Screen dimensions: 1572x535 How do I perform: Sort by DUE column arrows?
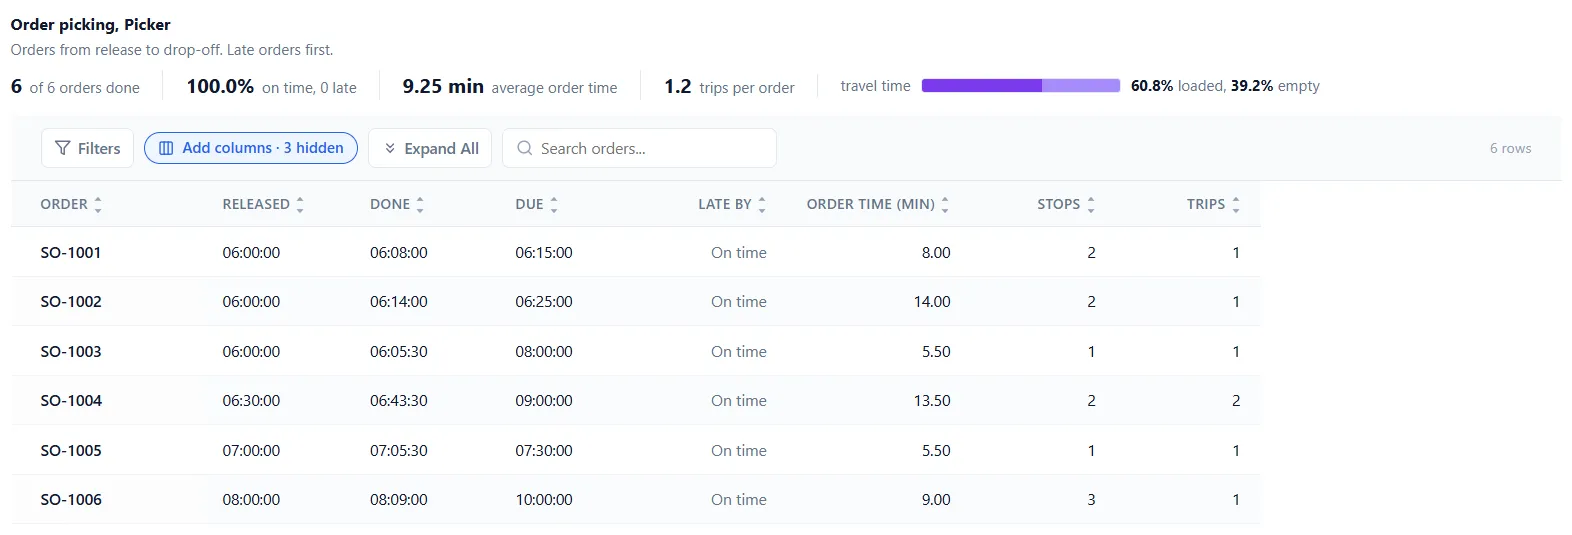point(554,204)
